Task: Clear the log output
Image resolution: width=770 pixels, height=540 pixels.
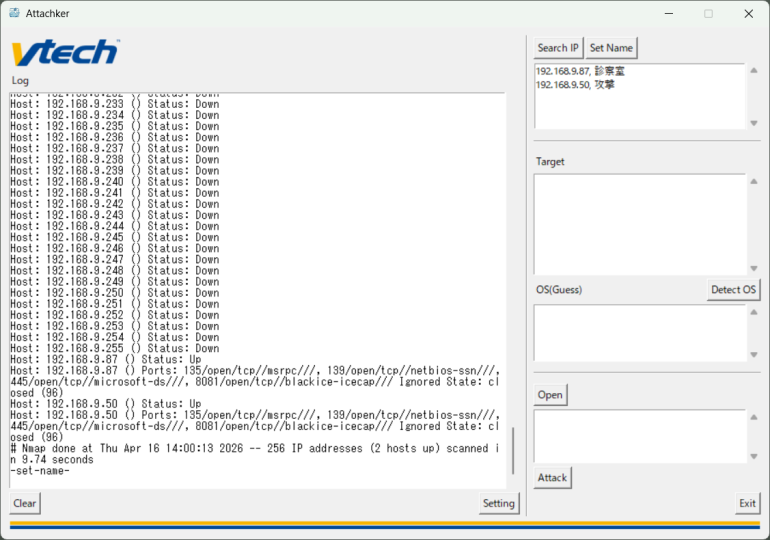Action: click(x=25, y=503)
